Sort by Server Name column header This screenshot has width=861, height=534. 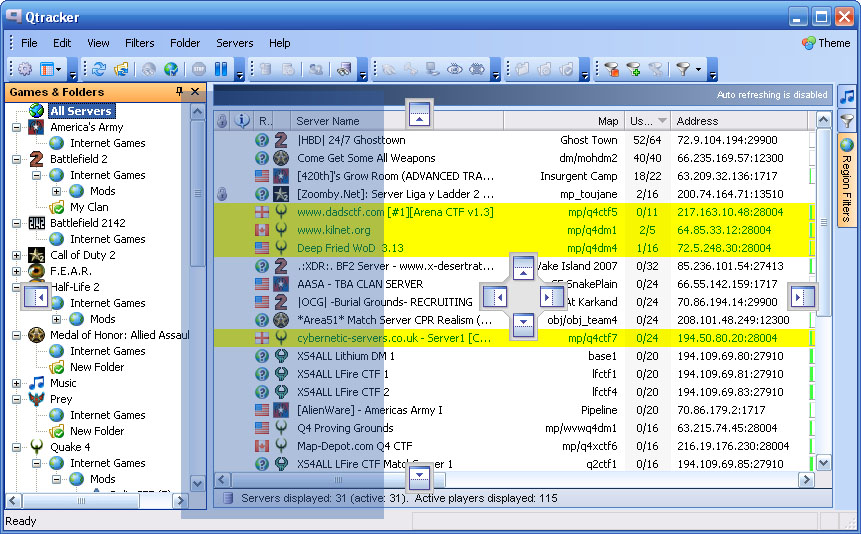point(396,121)
